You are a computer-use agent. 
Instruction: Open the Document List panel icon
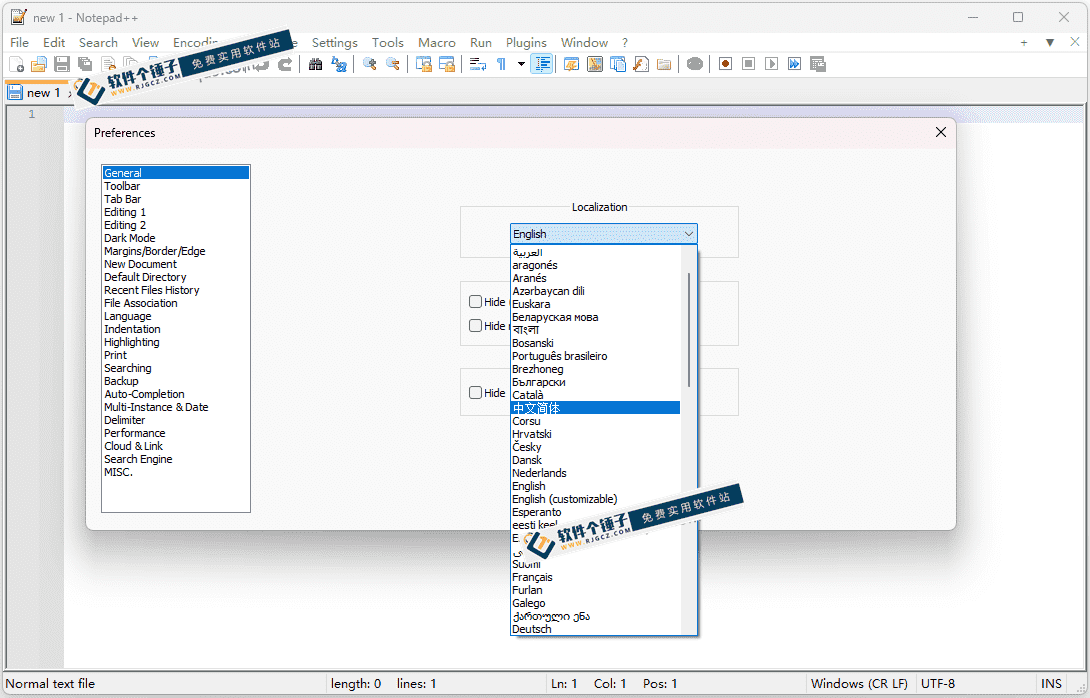[617, 65]
